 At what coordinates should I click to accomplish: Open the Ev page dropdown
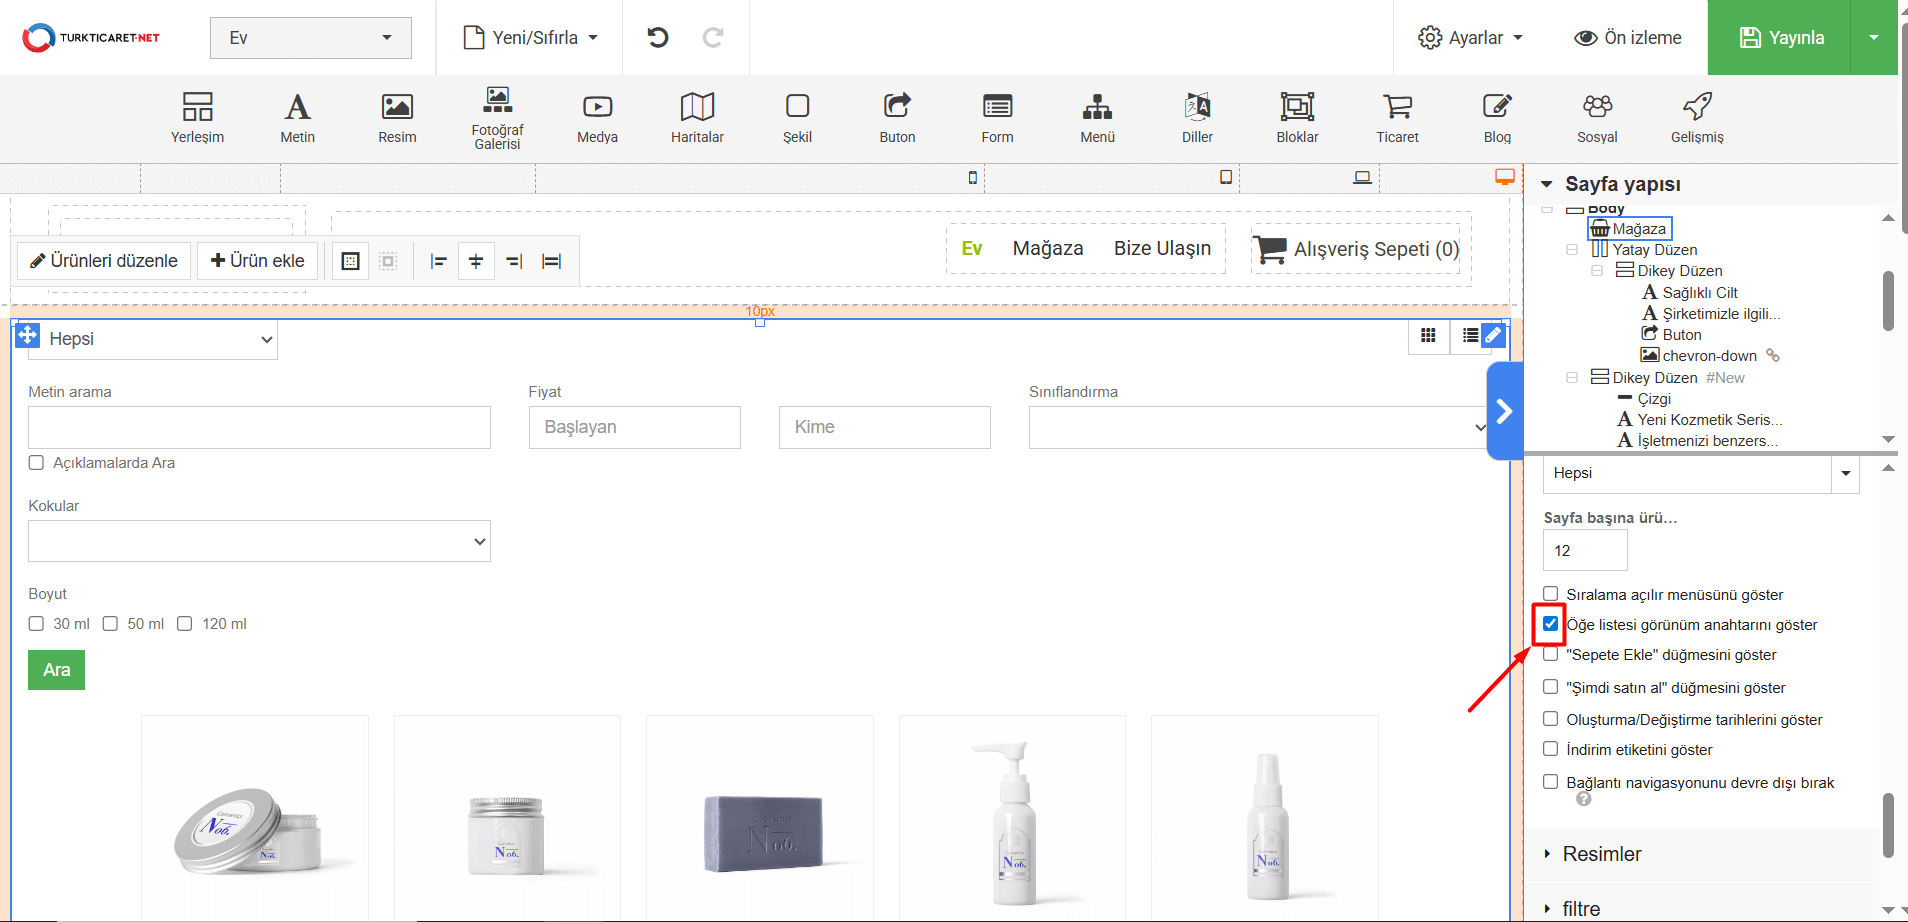pyautogui.click(x=310, y=38)
